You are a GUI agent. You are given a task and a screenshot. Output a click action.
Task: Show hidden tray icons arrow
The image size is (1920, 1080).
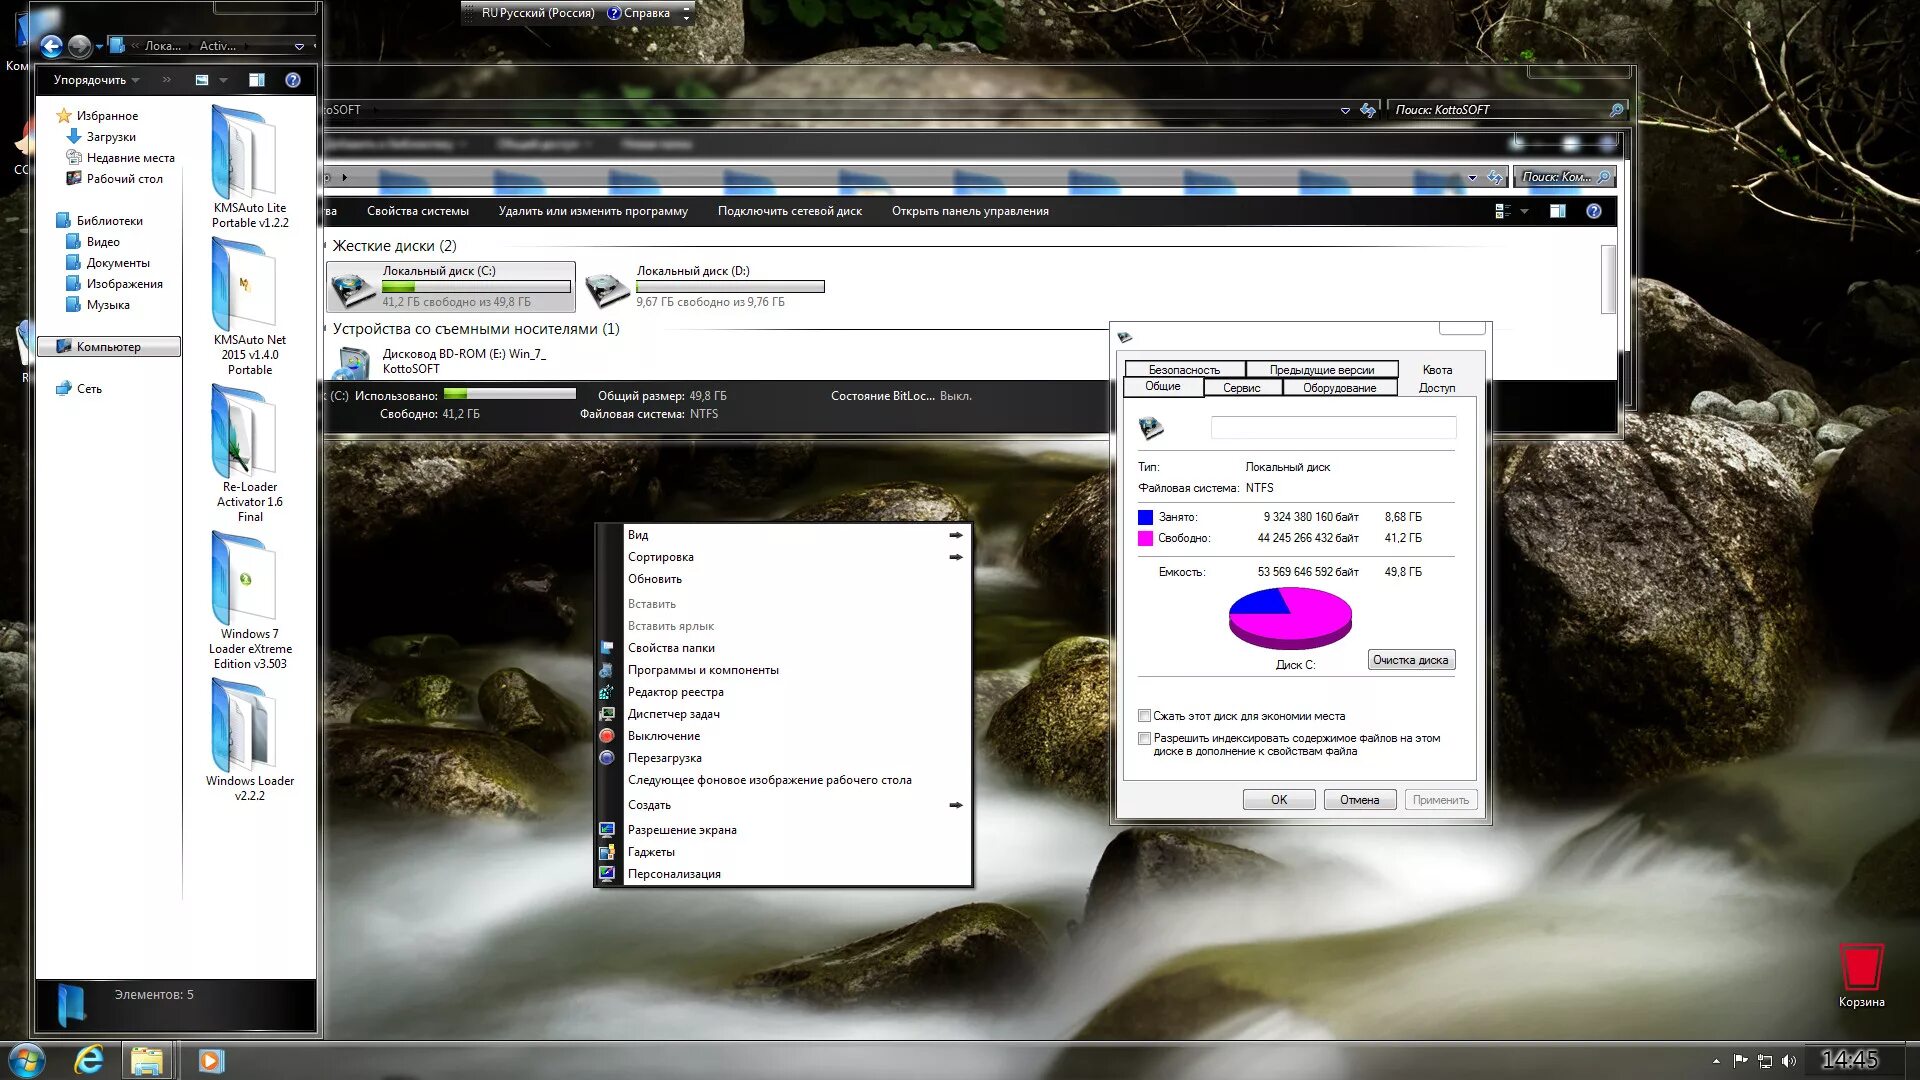click(x=1716, y=1061)
